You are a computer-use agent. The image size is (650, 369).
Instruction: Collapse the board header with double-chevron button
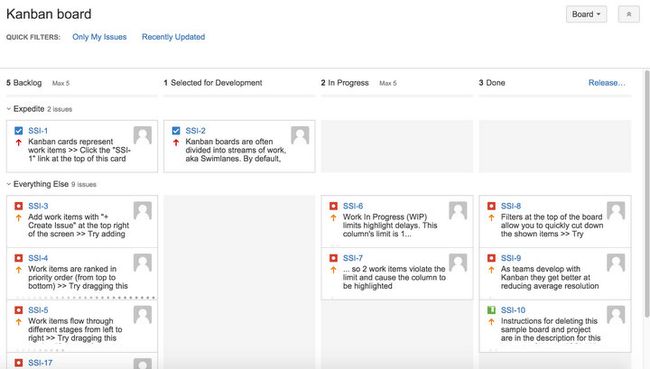coord(628,14)
